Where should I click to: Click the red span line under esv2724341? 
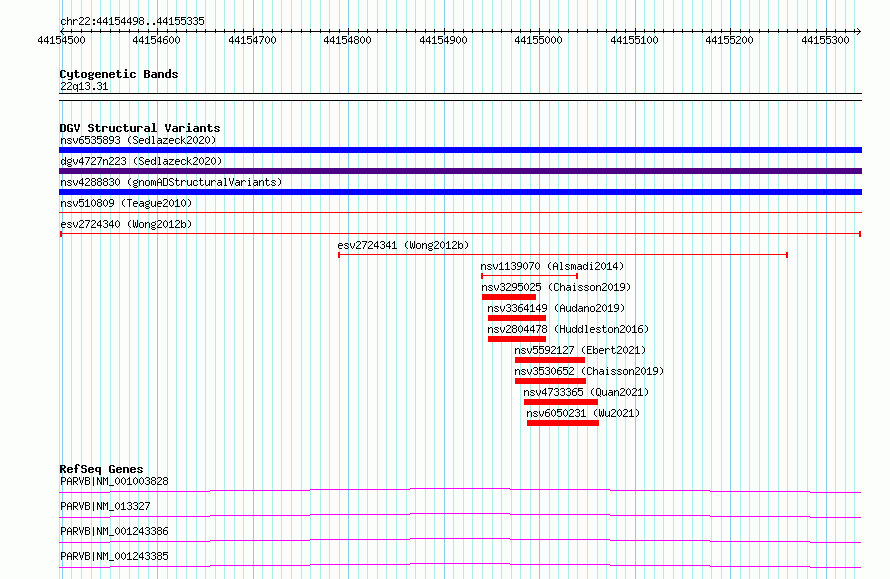point(562,255)
